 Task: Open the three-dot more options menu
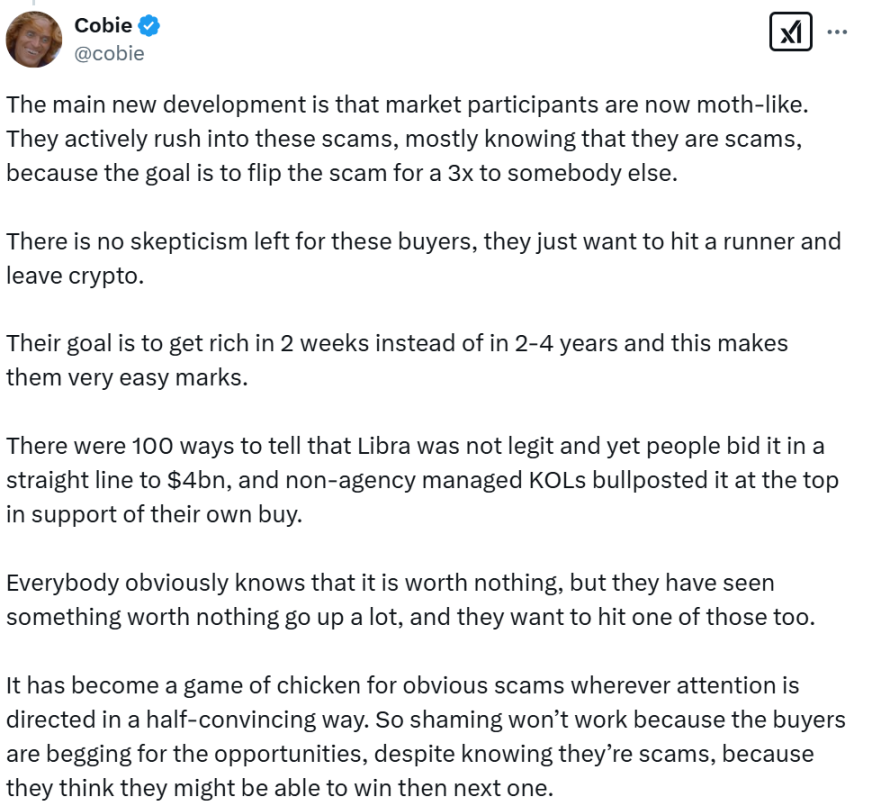click(x=838, y=31)
